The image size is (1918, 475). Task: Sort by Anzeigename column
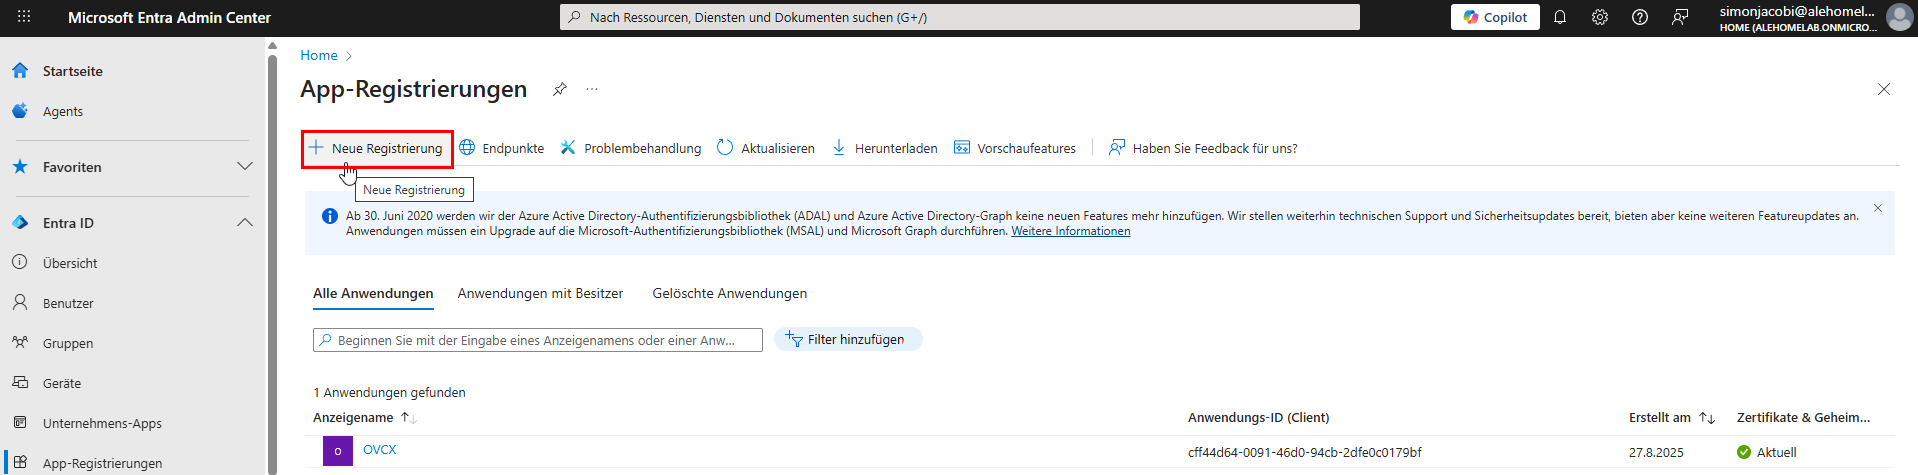407,418
